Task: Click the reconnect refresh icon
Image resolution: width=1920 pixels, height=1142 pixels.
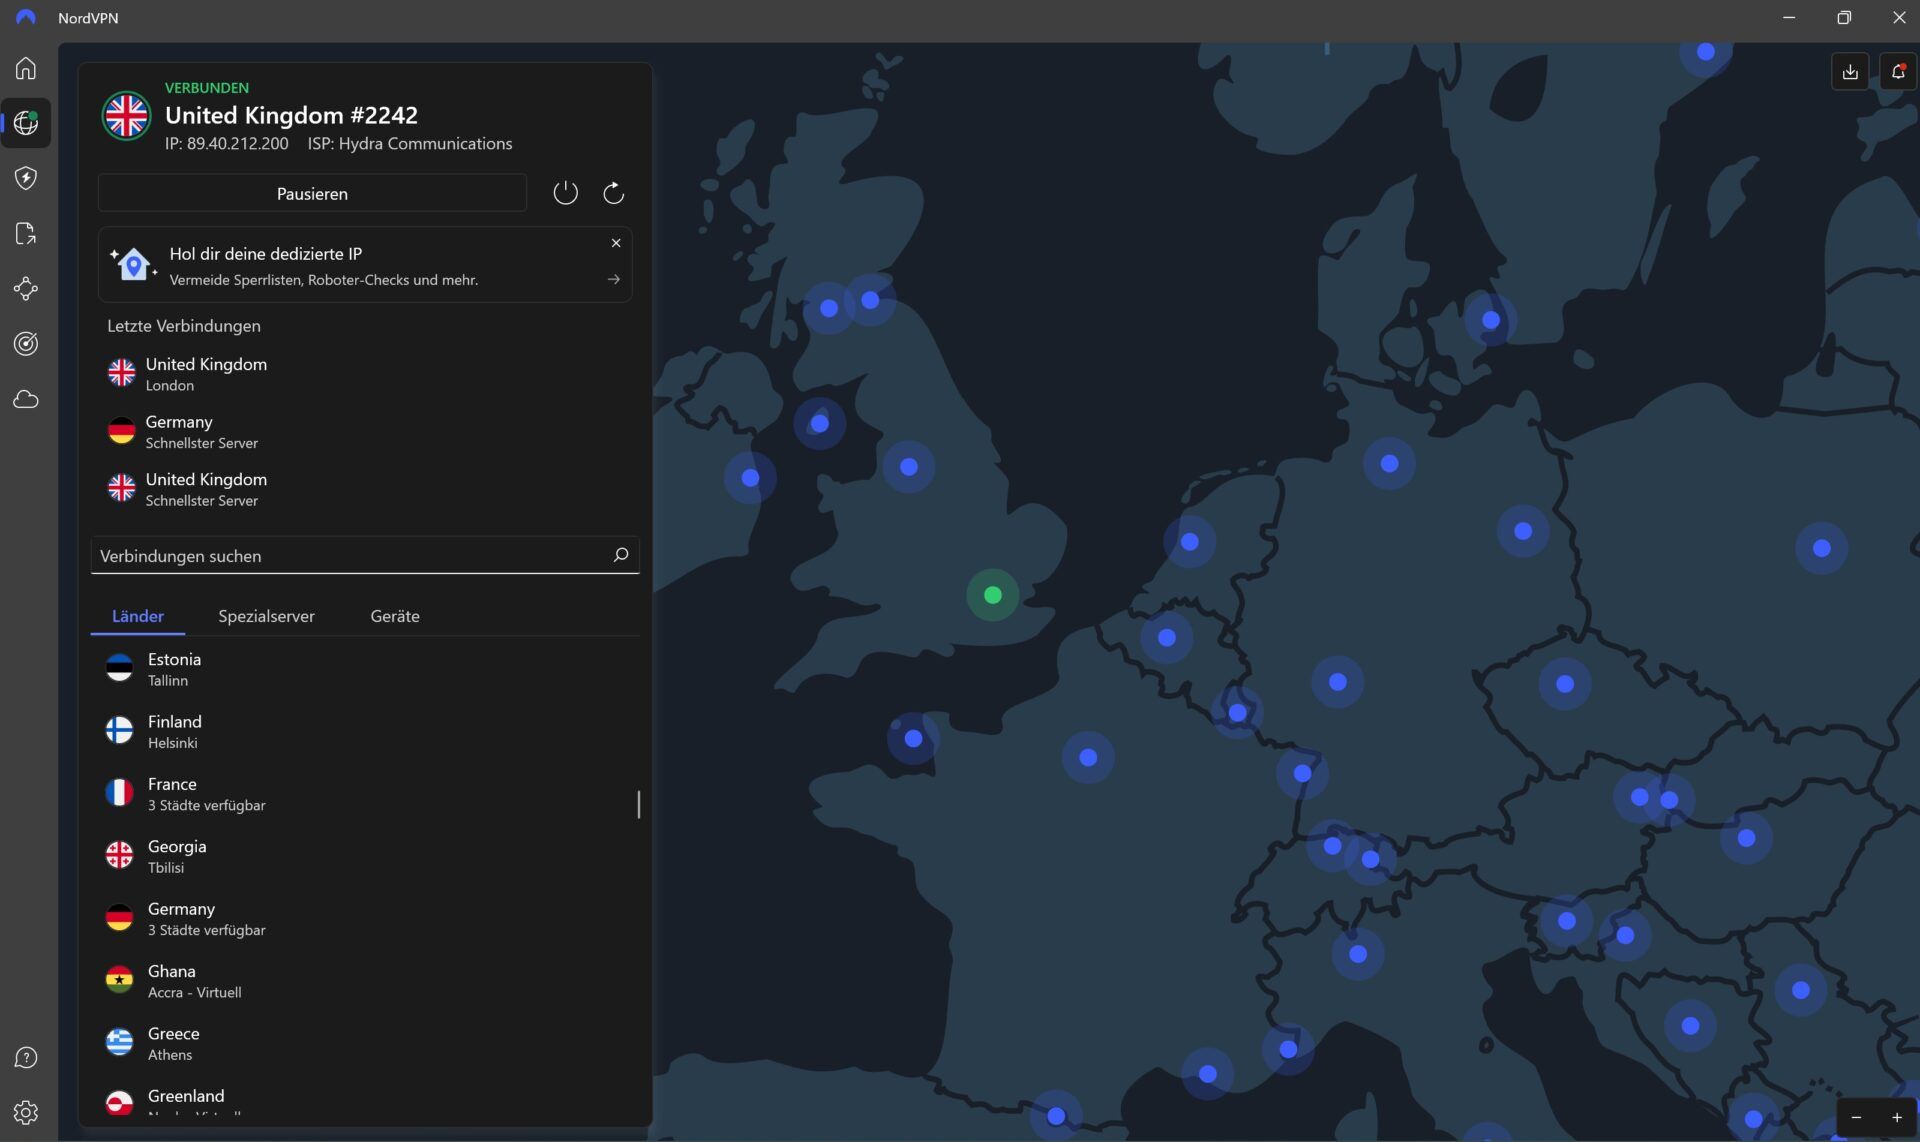Action: click(613, 193)
